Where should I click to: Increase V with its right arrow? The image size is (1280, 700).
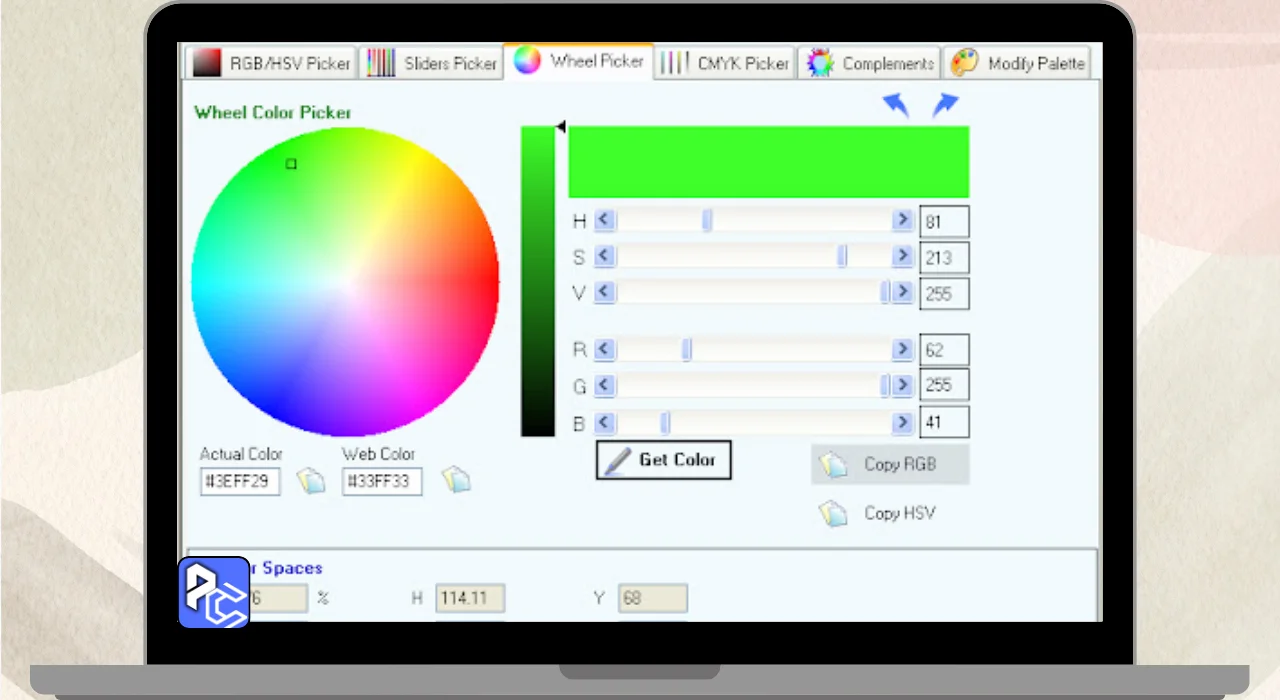point(903,293)
